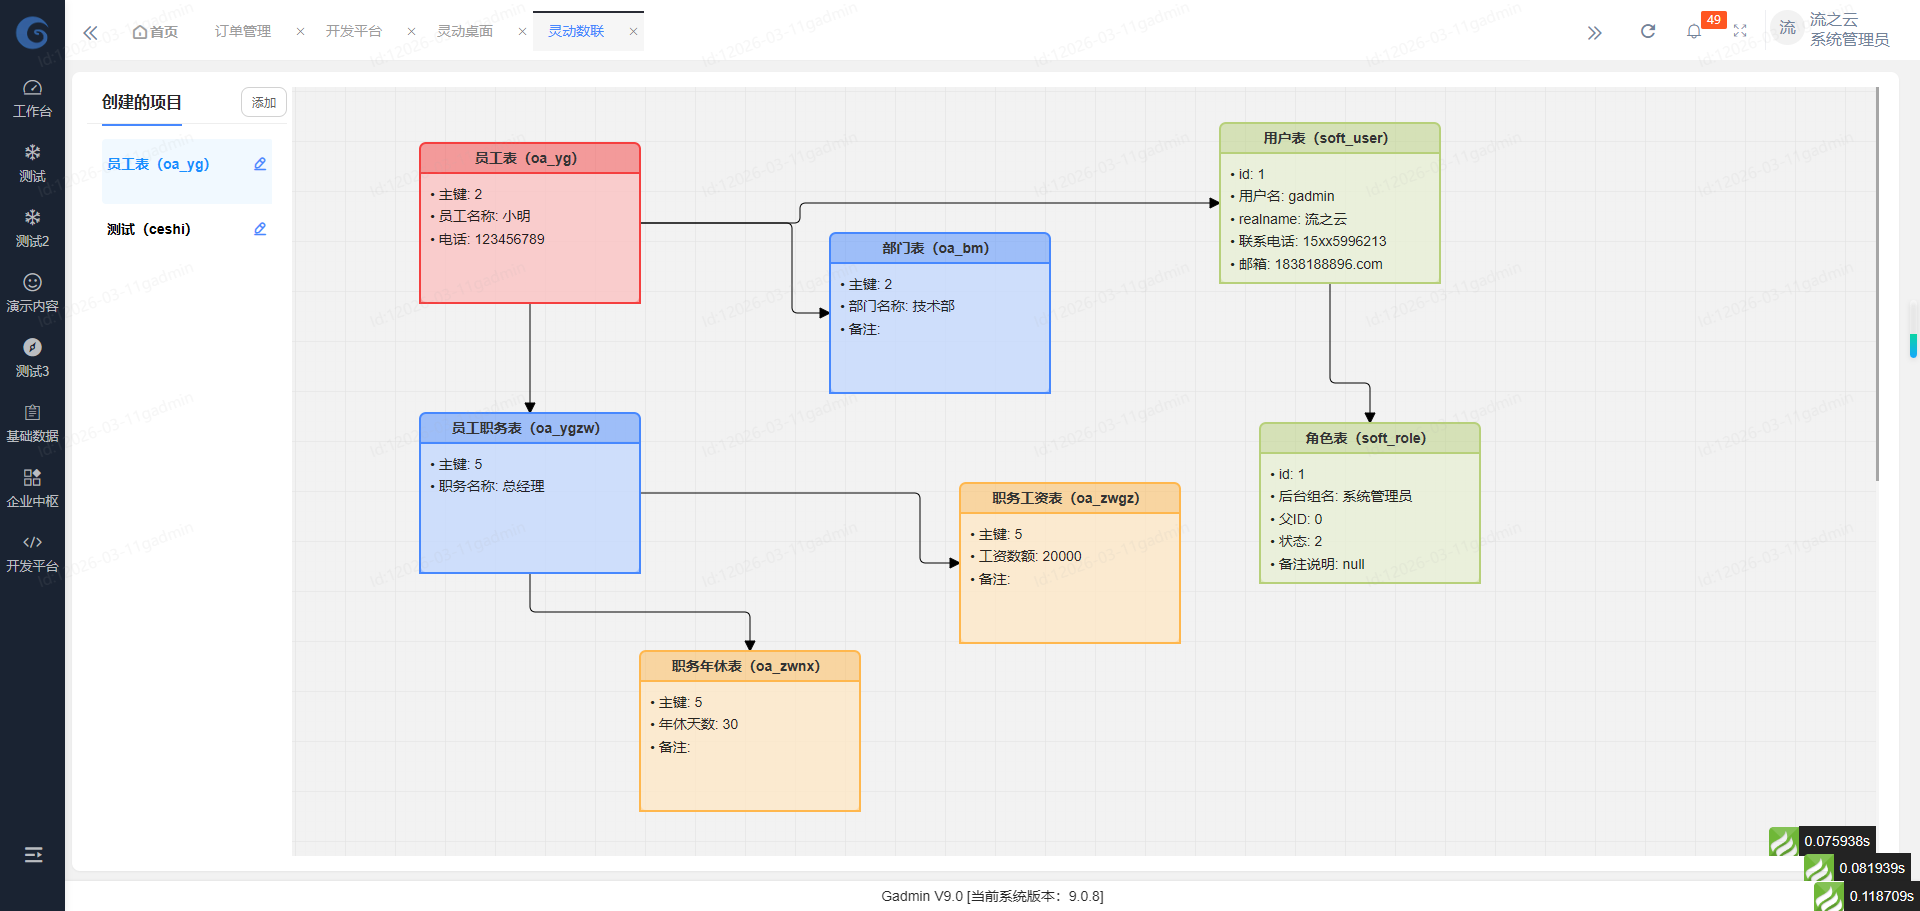Toggle sidebar menu with bottom hamburger icon
1920x911 pixels.
tap(33, 854)
